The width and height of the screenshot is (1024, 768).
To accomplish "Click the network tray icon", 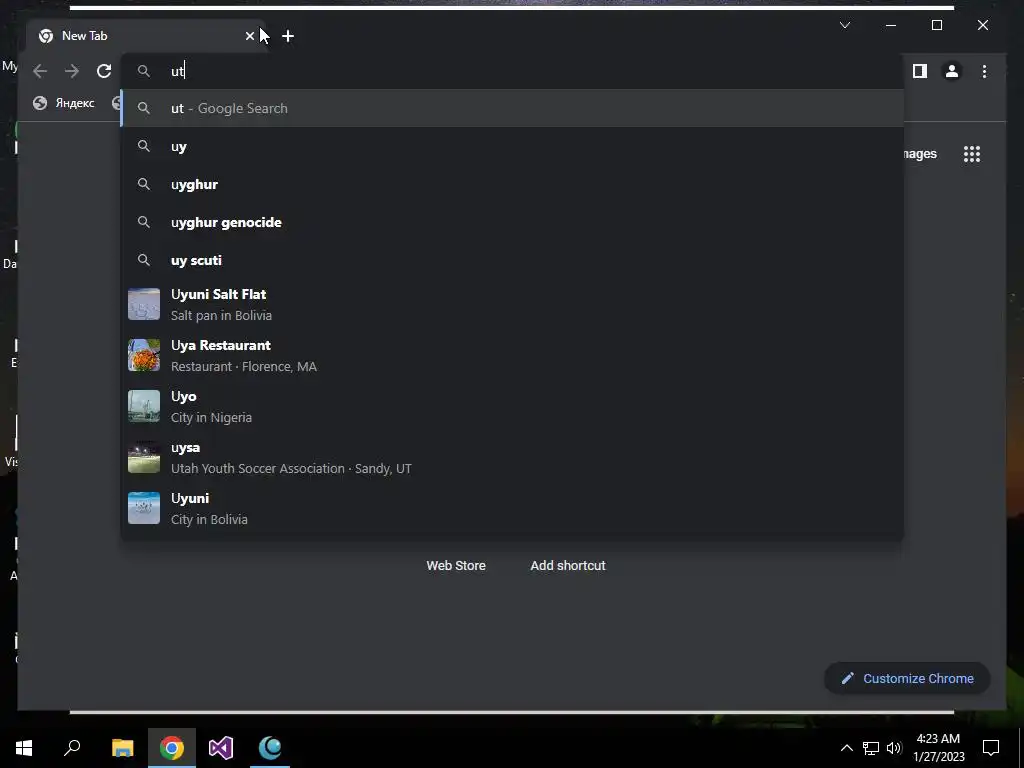I will click(x=871, y=748).
